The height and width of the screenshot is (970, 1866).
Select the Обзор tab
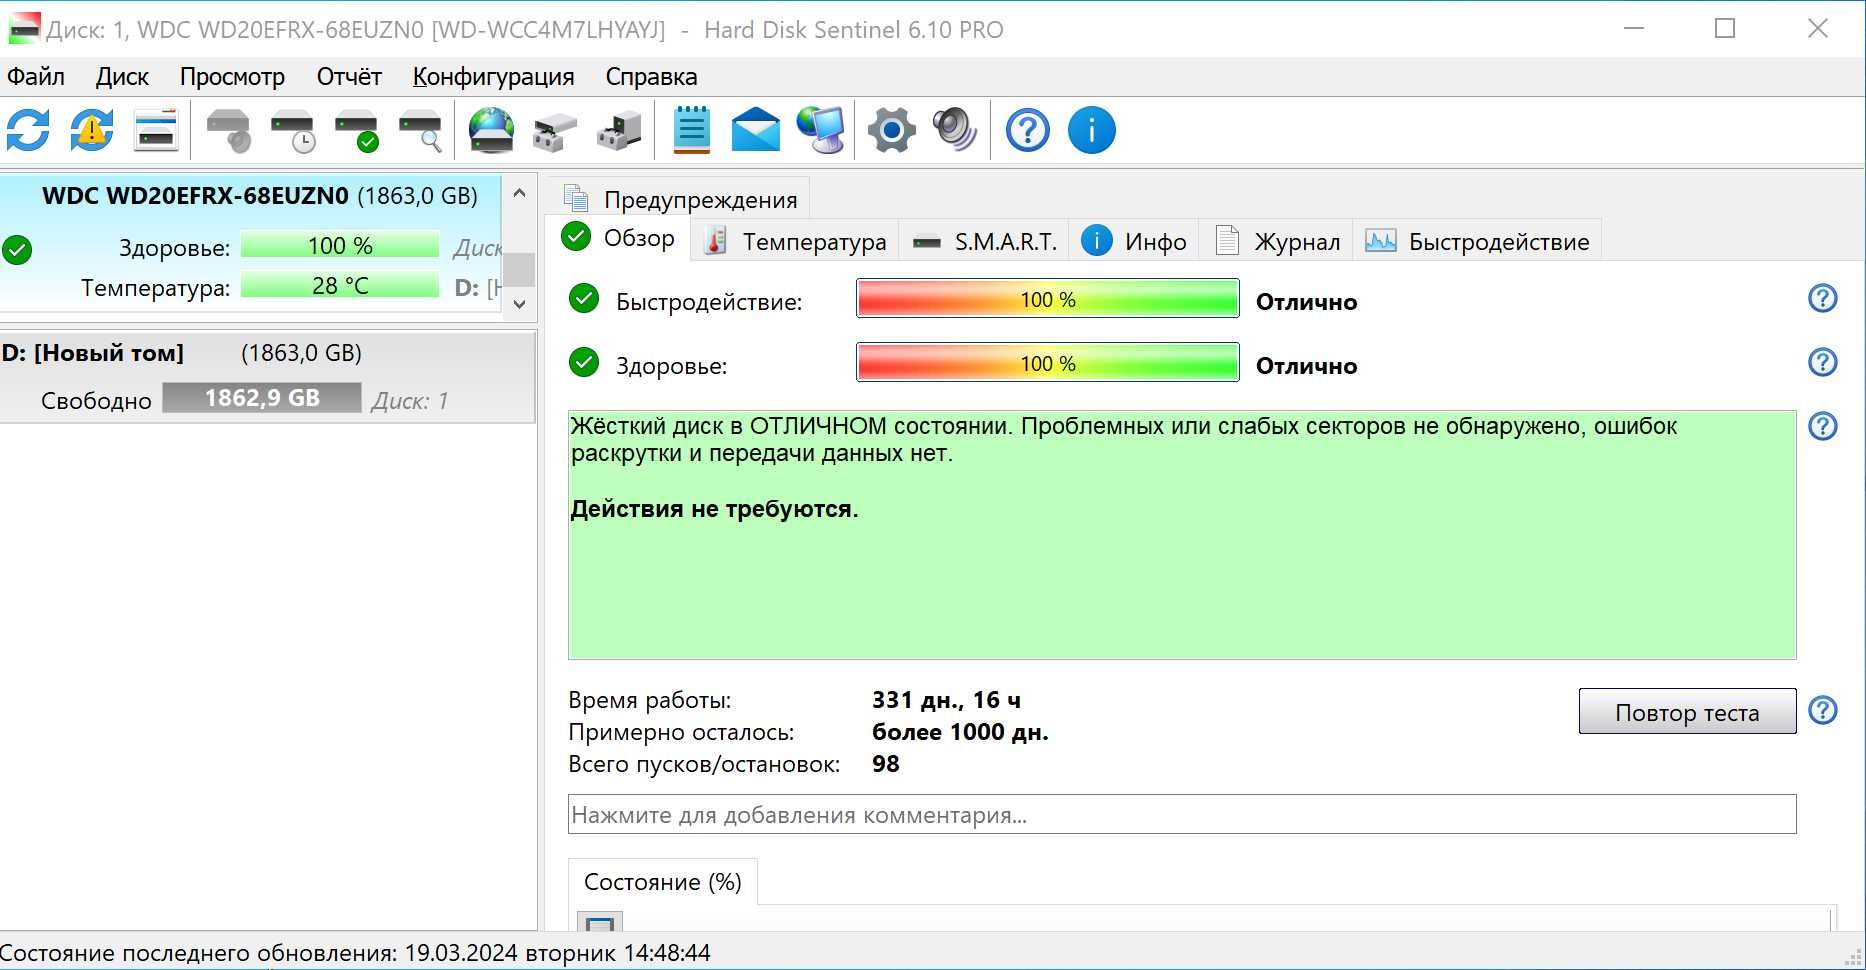coord(618,238)
